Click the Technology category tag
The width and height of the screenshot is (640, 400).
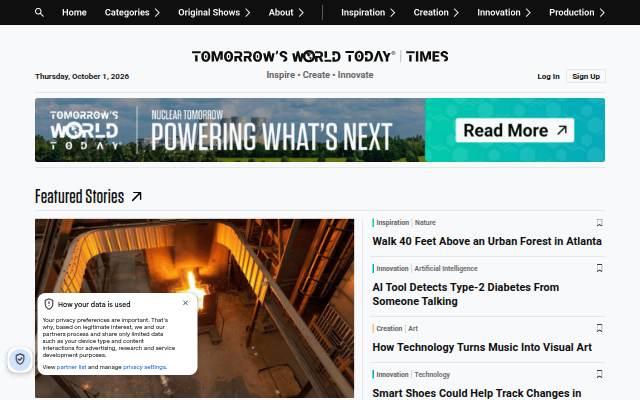(x=432, y=374)
